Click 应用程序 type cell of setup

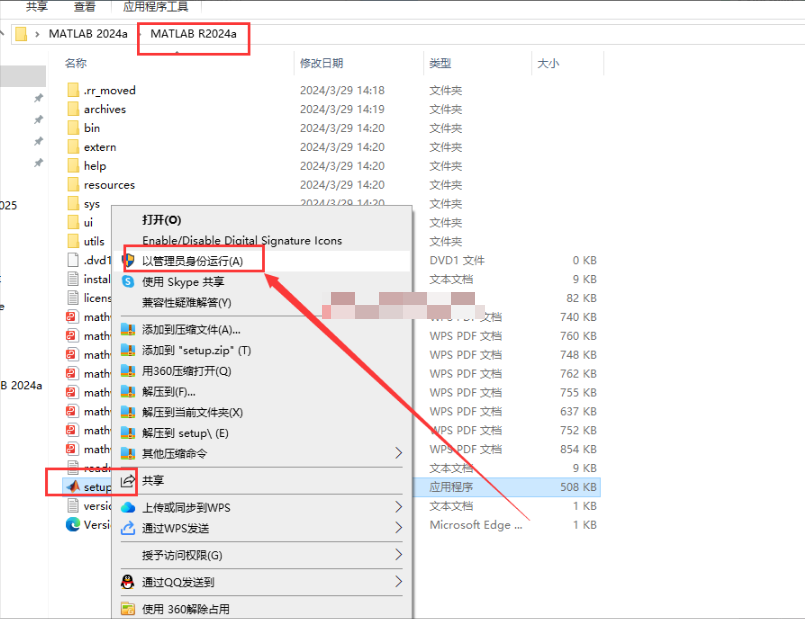(451, 487)
